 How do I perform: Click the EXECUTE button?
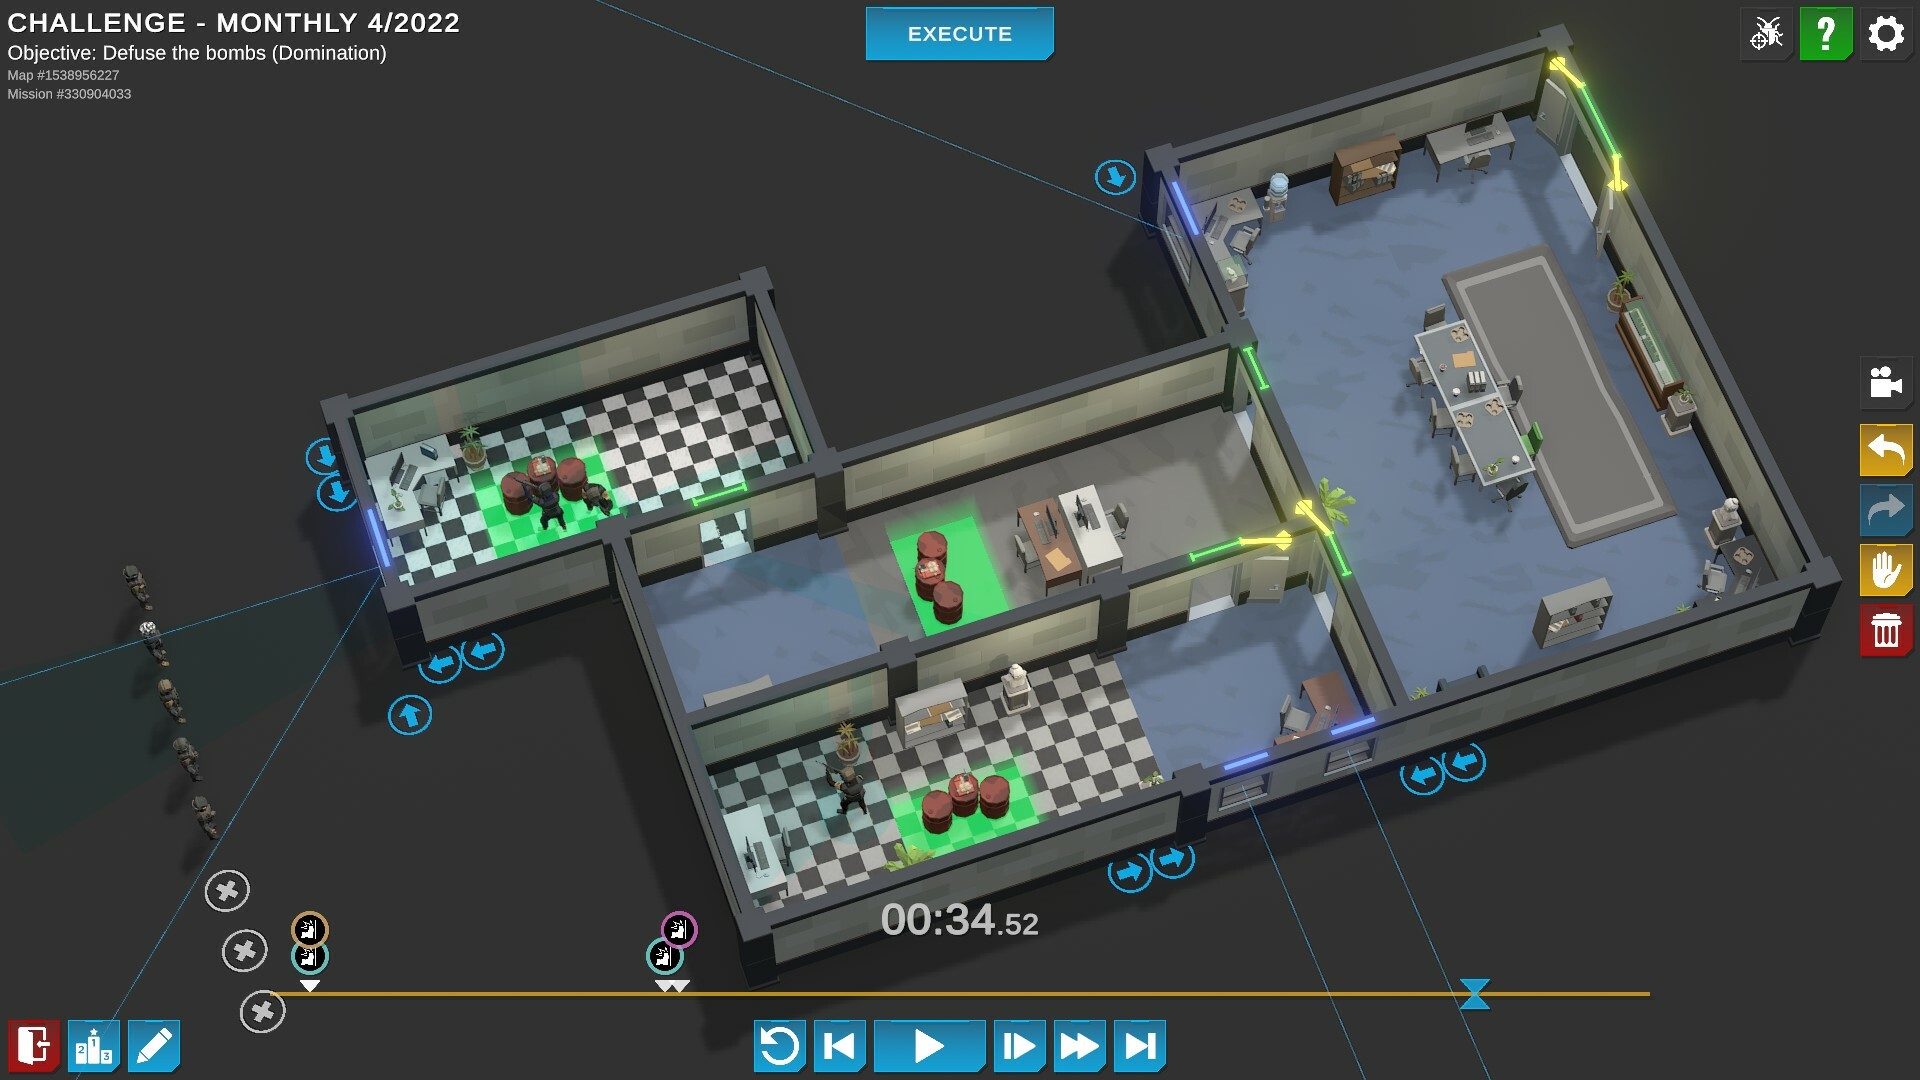pos(959,34)
